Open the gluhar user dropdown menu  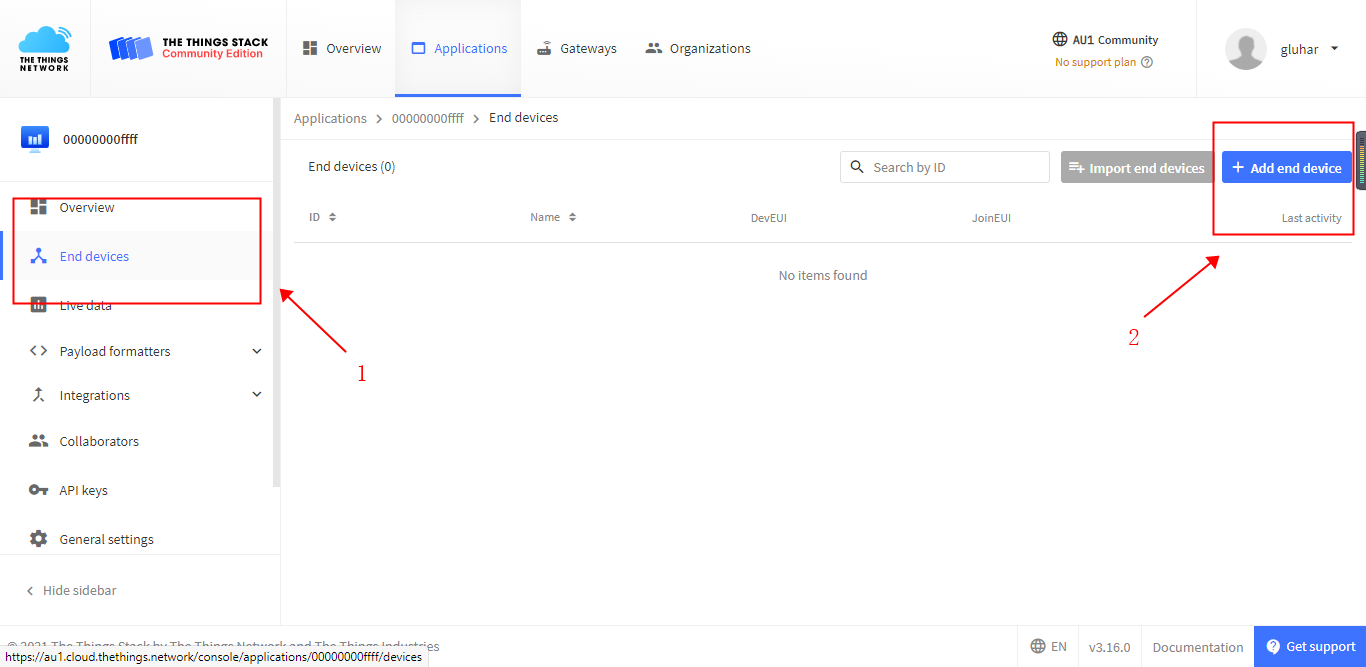tap(1334, 49)
